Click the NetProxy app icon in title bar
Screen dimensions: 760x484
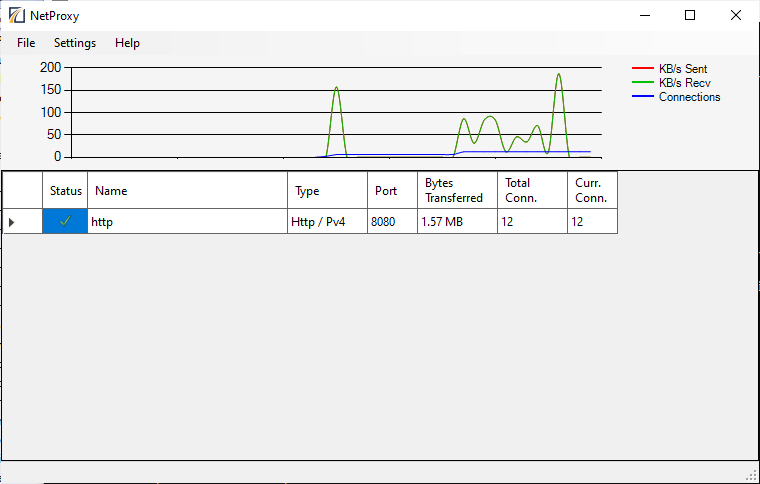coord(16,16)
